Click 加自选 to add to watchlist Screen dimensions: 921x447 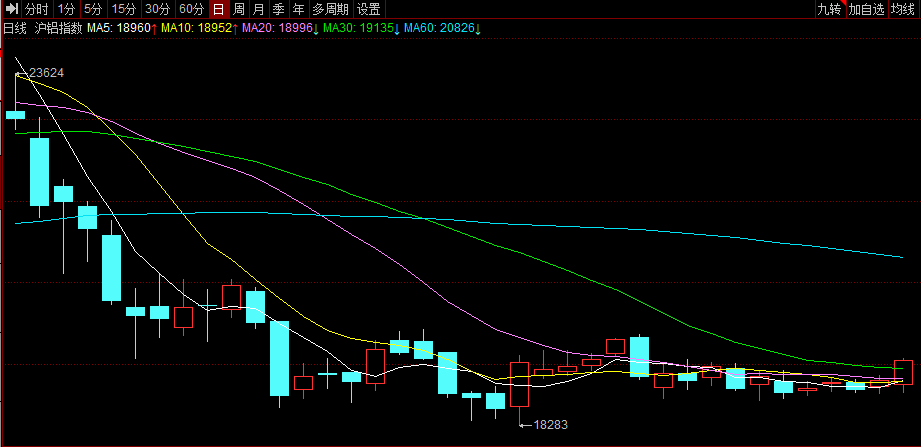coord(867,9)
